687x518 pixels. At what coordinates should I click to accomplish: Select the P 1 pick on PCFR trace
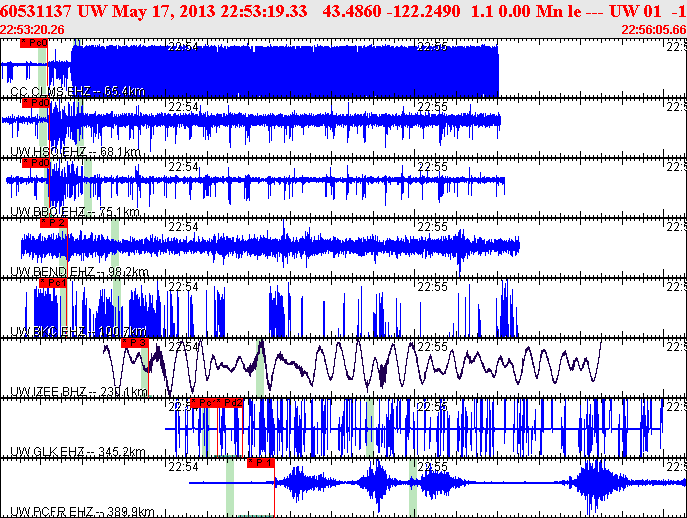[x=260, y=463]
